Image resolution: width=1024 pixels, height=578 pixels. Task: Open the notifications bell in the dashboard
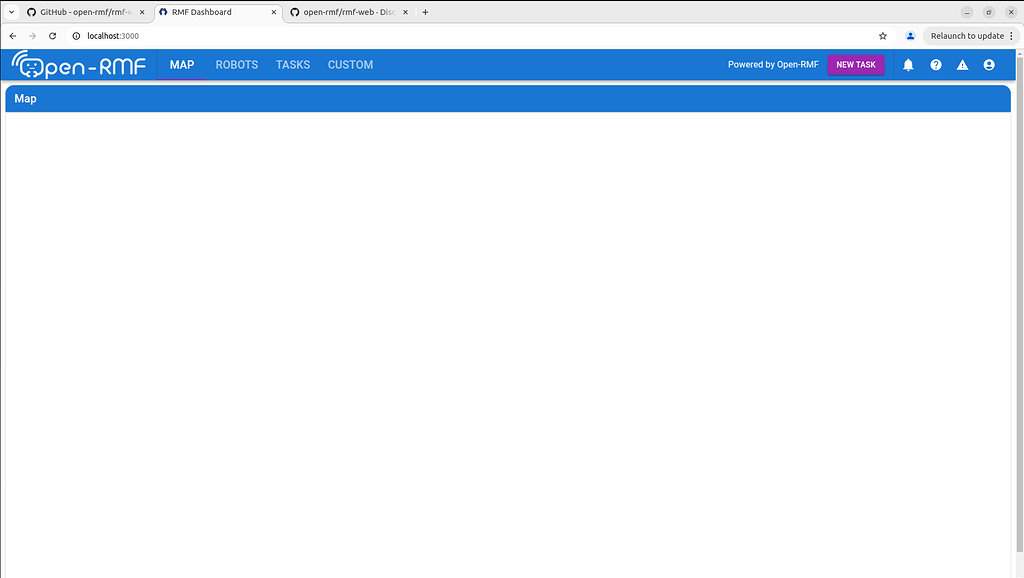coord(908,64)
